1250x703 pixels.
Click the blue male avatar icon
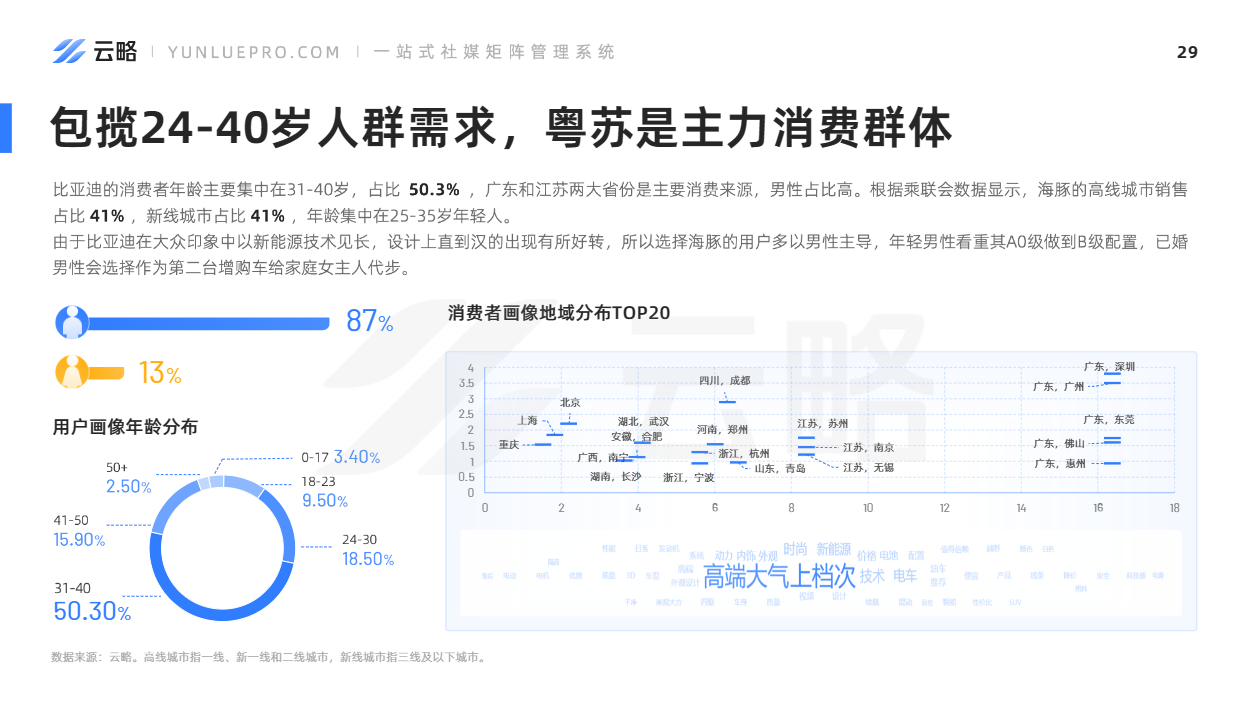coord(72,322)
